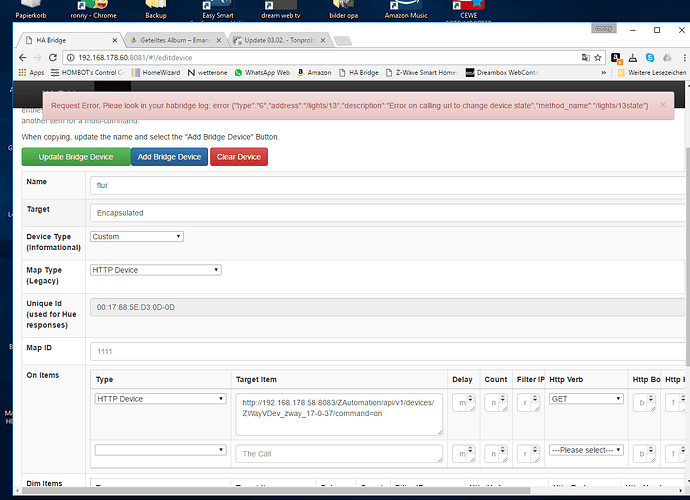Viewport: 690px width, 500px height.
Task: Dismiss the red request error banner
Action: point(663,105)
